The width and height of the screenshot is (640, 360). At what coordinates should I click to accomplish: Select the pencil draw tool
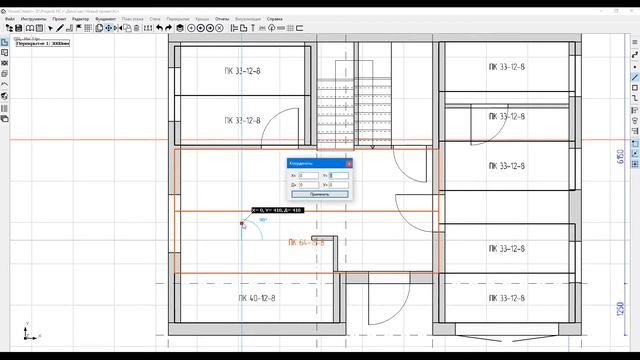pyautogui.click(x=60, y=28)
